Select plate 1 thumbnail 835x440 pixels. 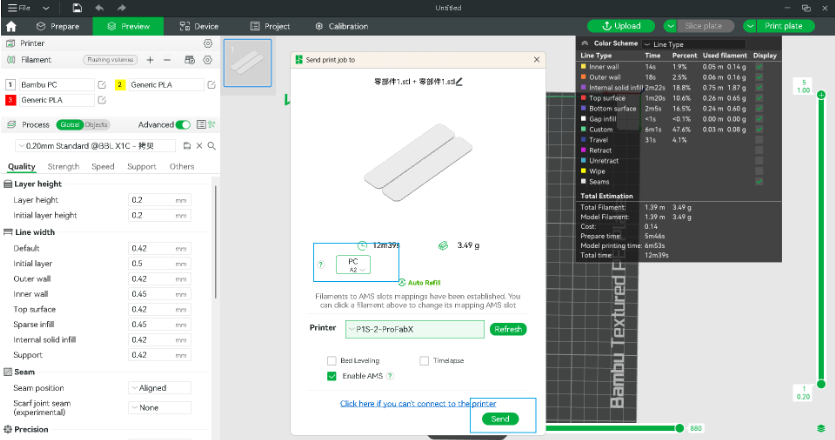tap(248, 63)
